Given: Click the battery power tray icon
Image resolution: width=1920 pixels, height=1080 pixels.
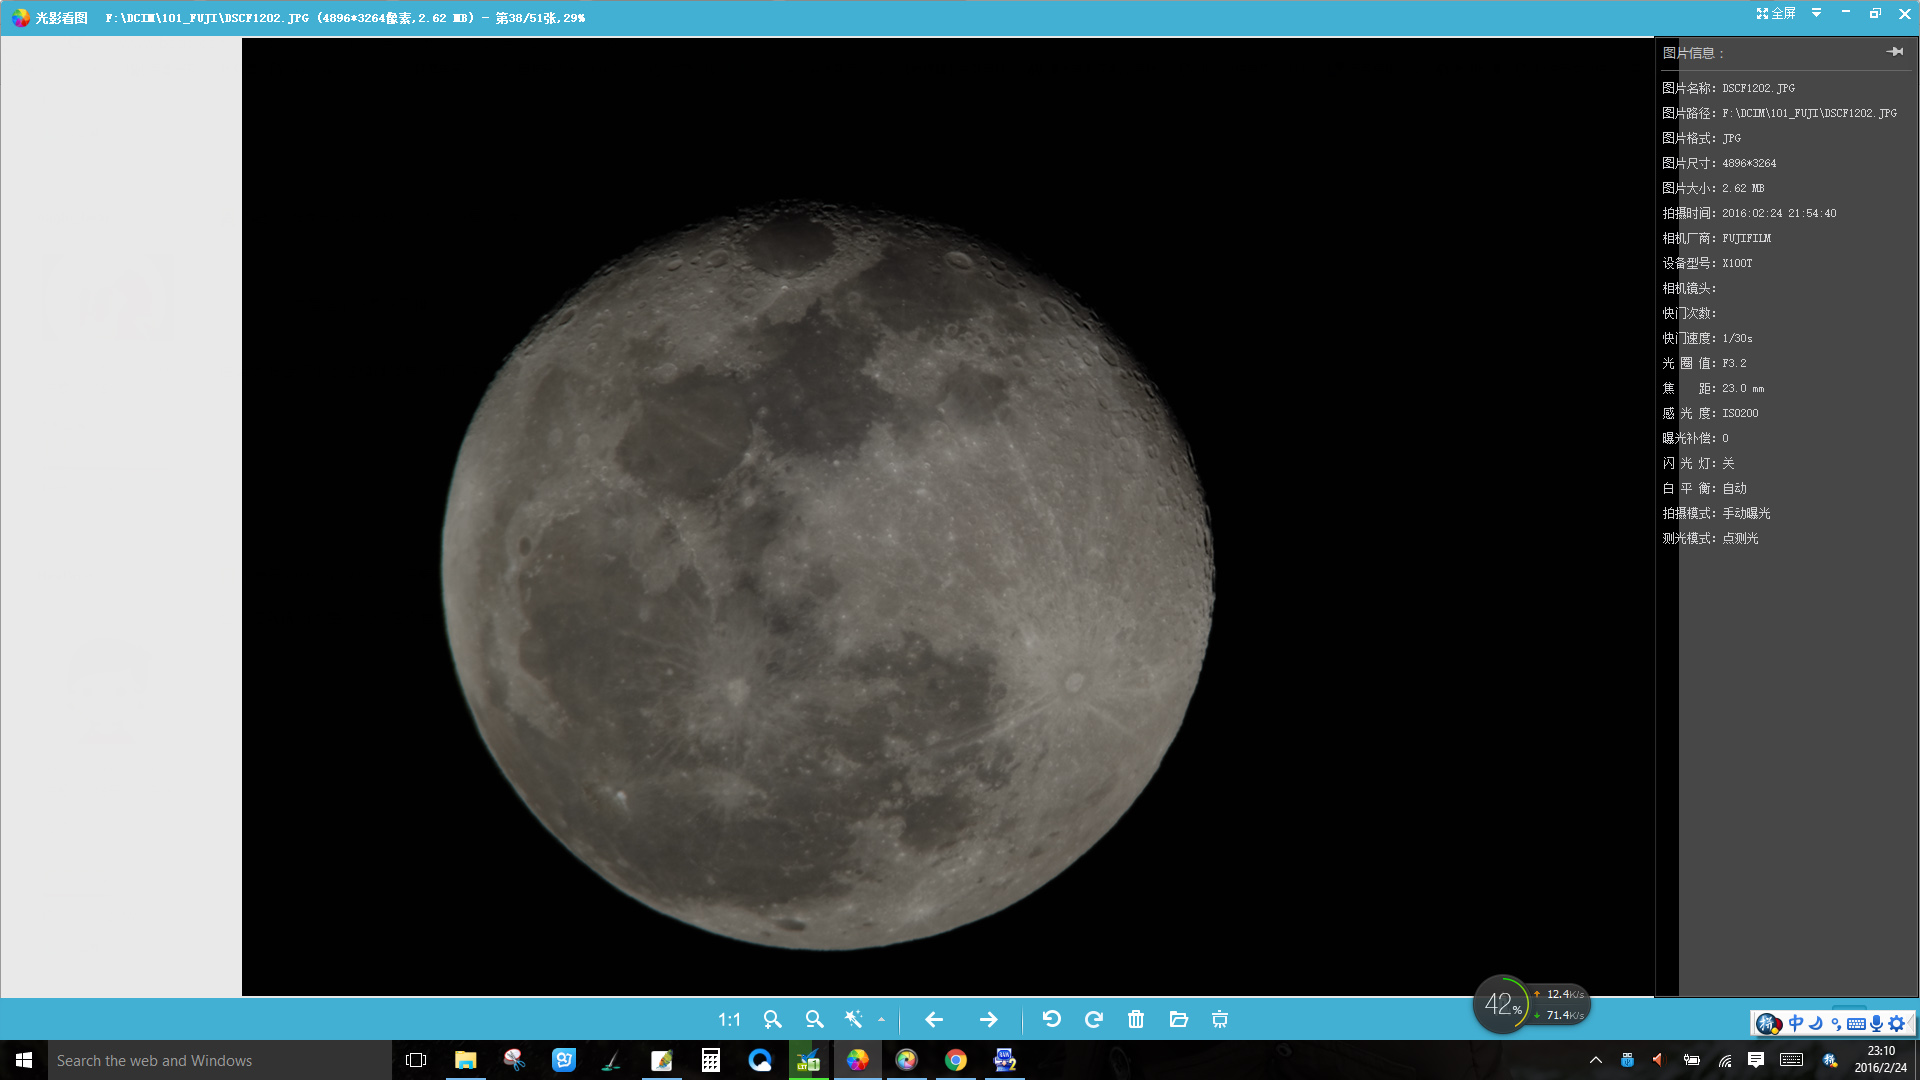Looking at the screenshot, I should point(1691,1060).
